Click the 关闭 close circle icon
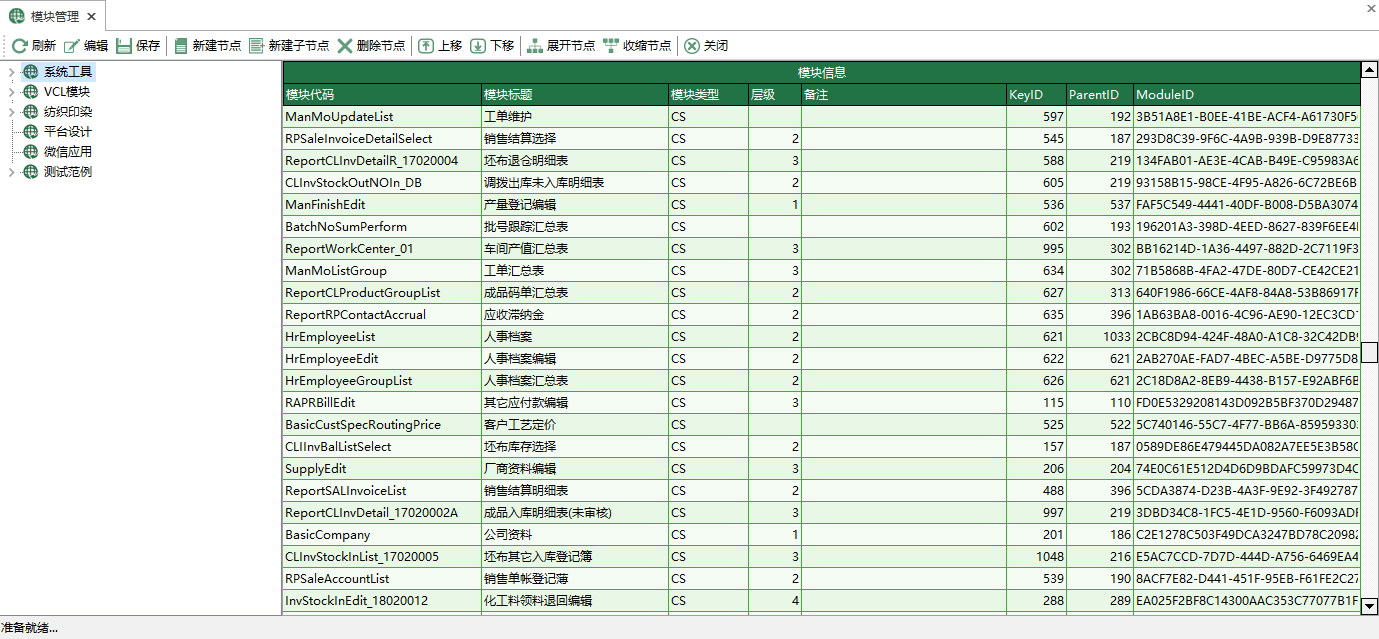1379x639 pixels. coord(692,46)
